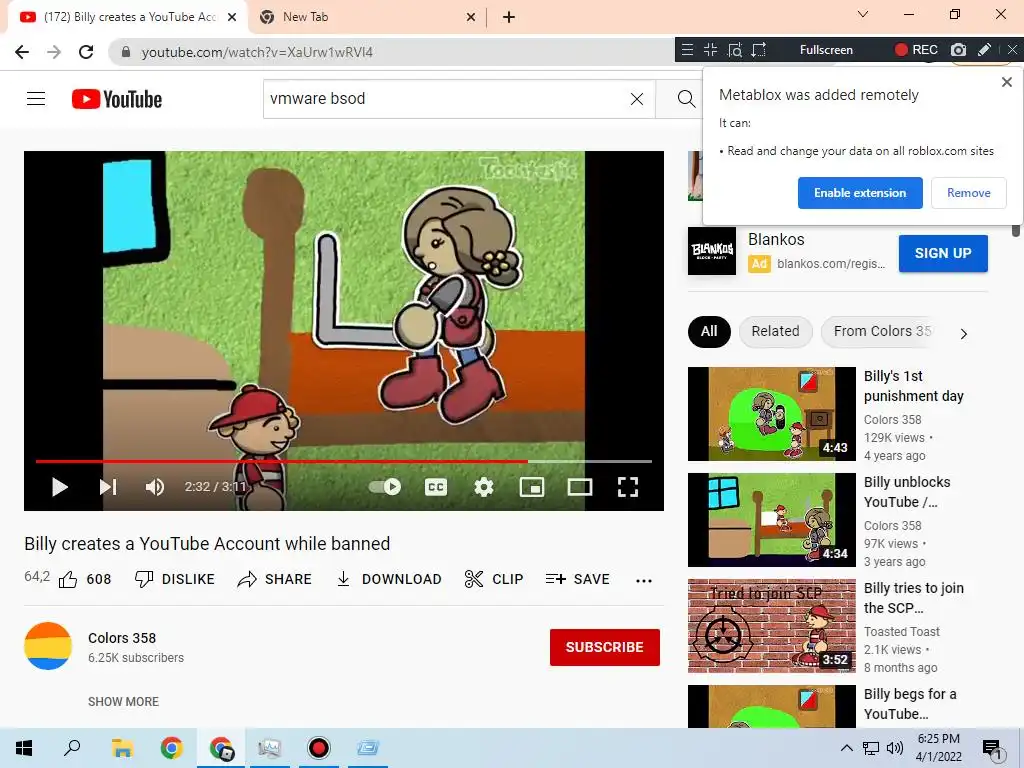This screenshot has width=1024, height=768.
Task: Subscribe to Colors 358 channel
Action: point(605,647)
